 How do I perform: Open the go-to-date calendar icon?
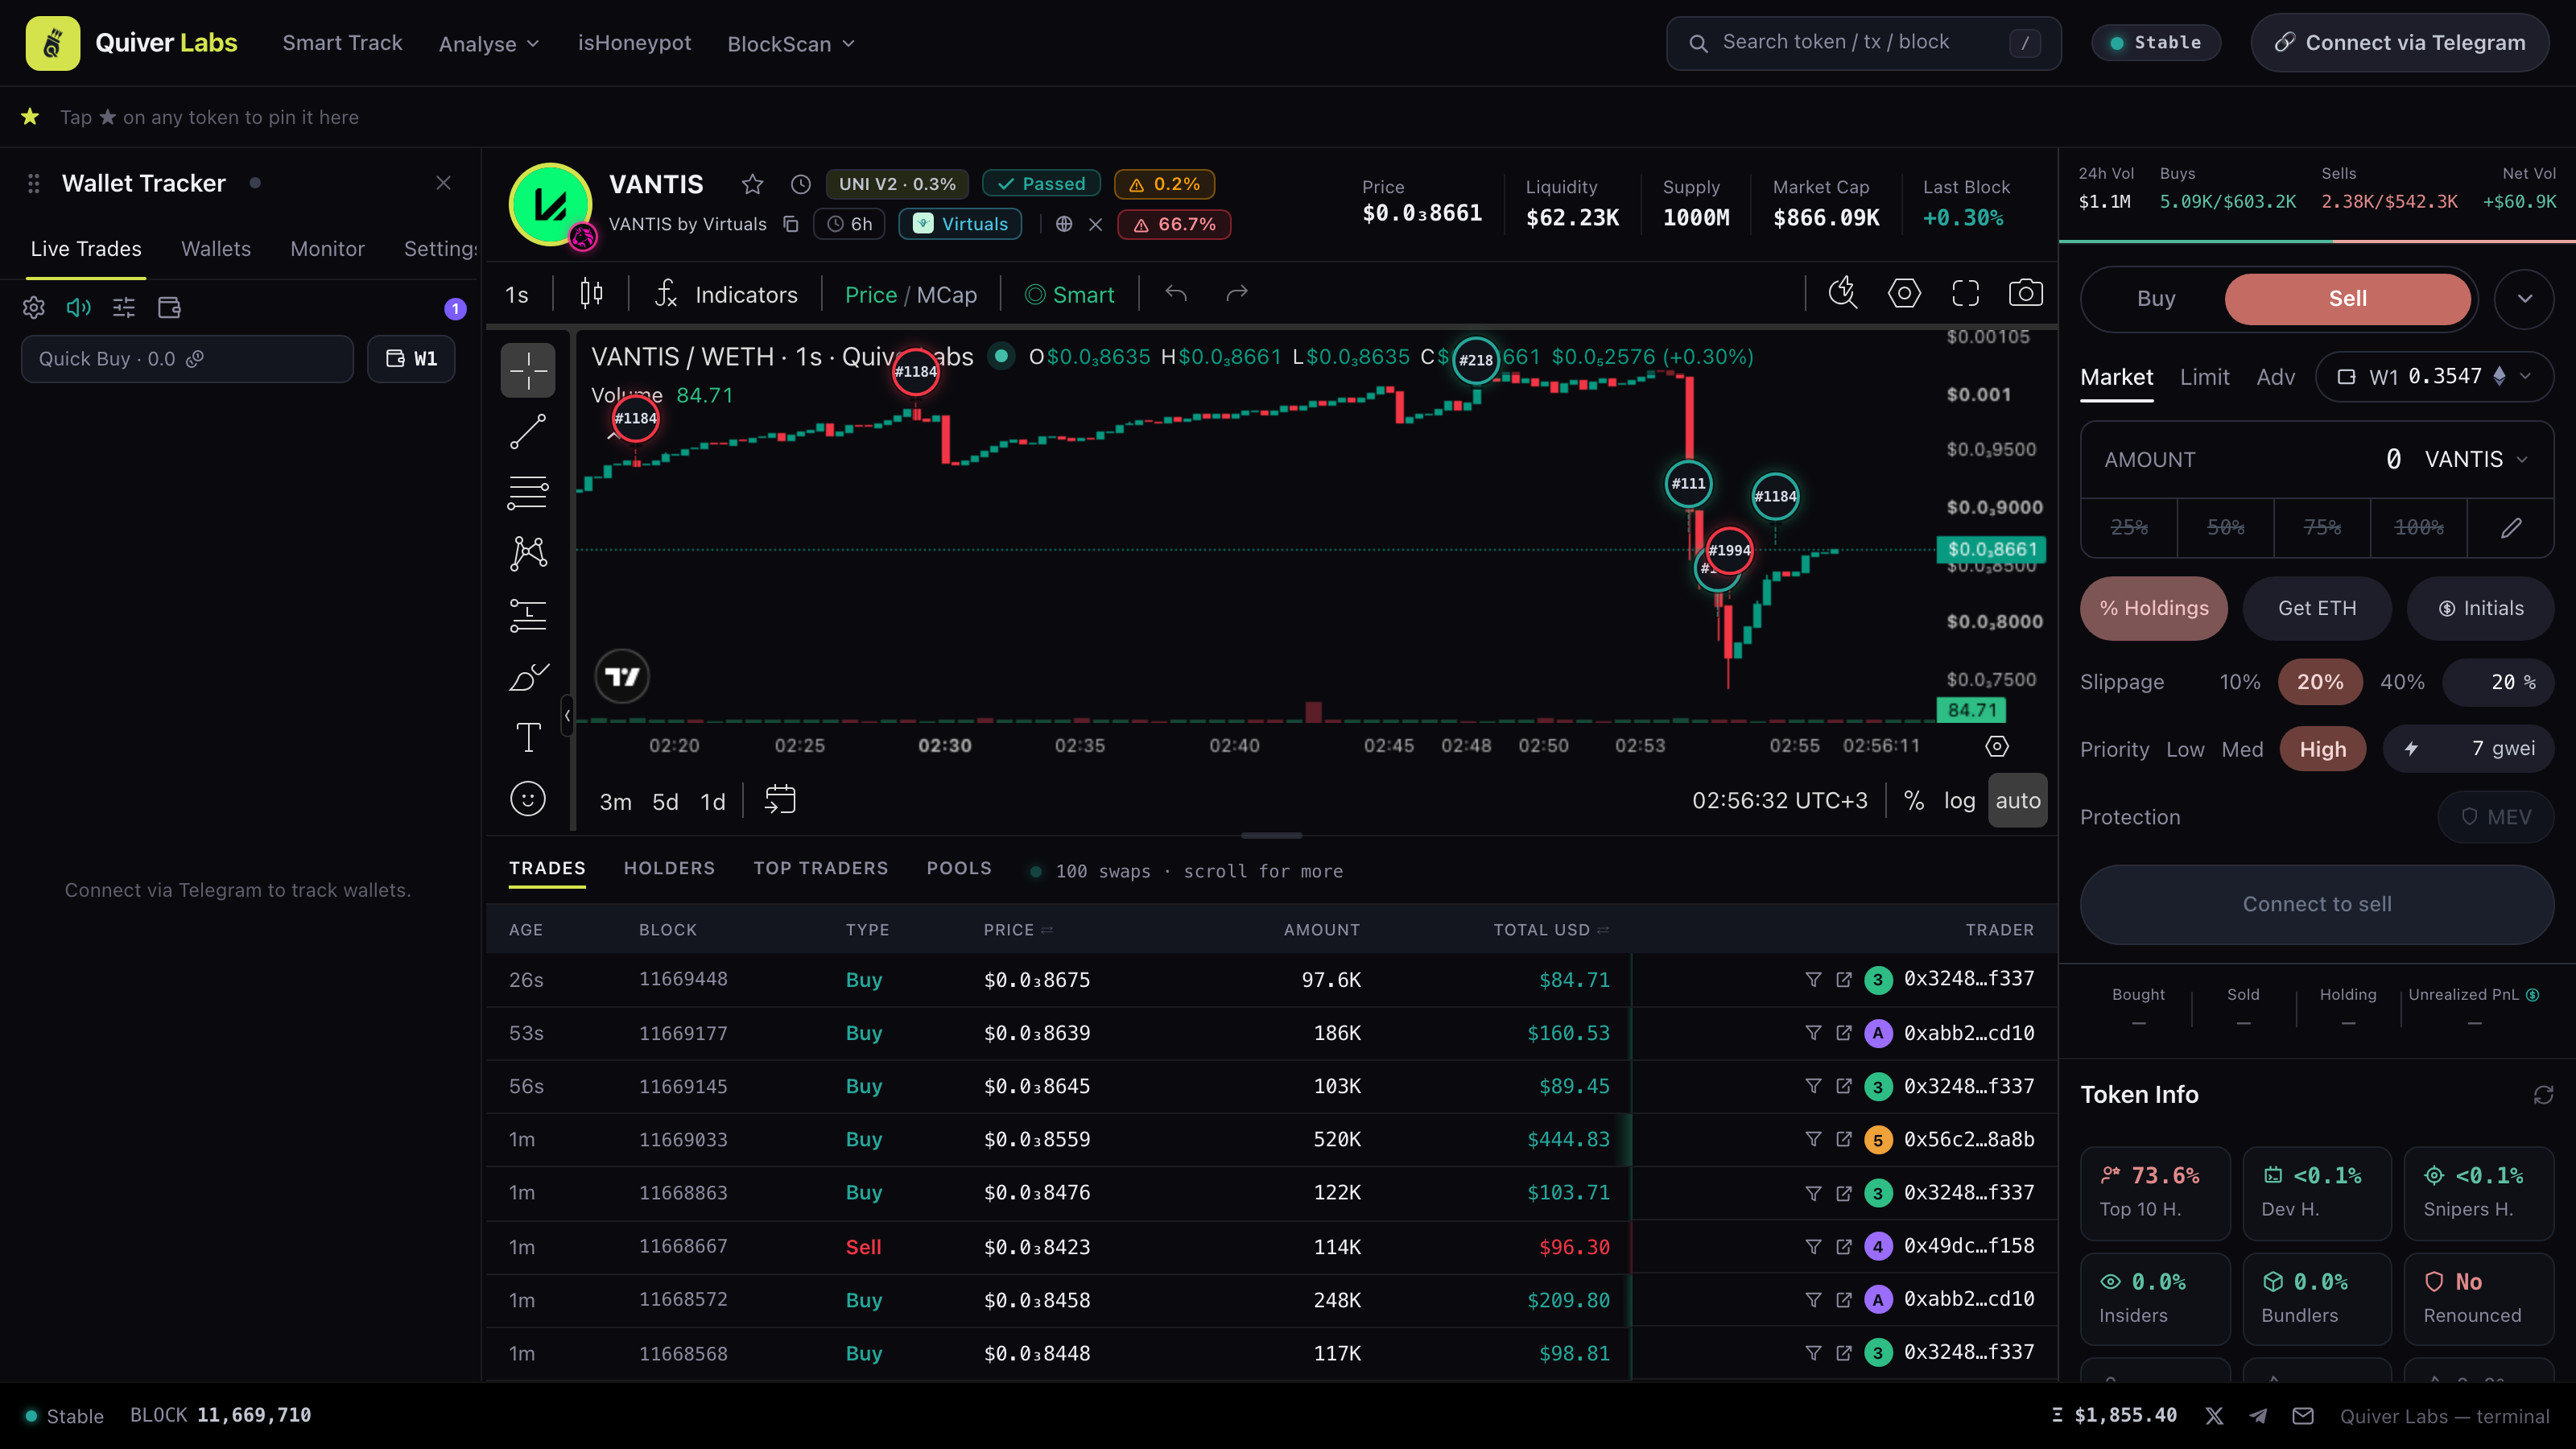coord(780,800)
